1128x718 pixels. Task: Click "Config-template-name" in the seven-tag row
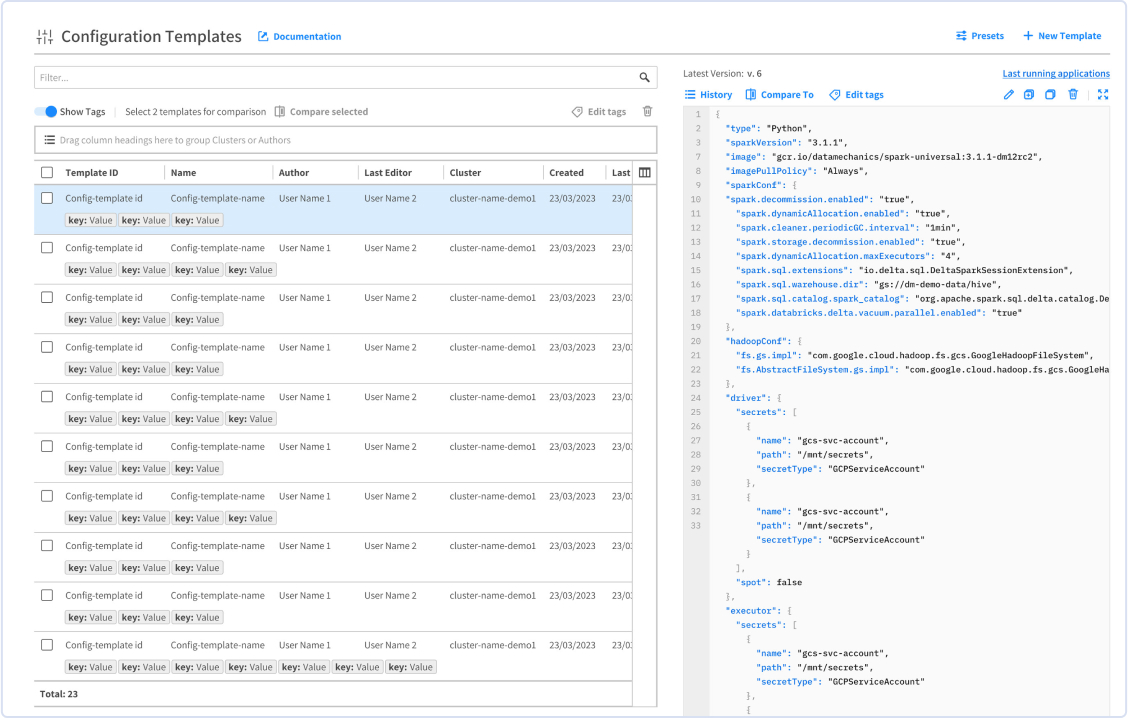tap(217, 645)
